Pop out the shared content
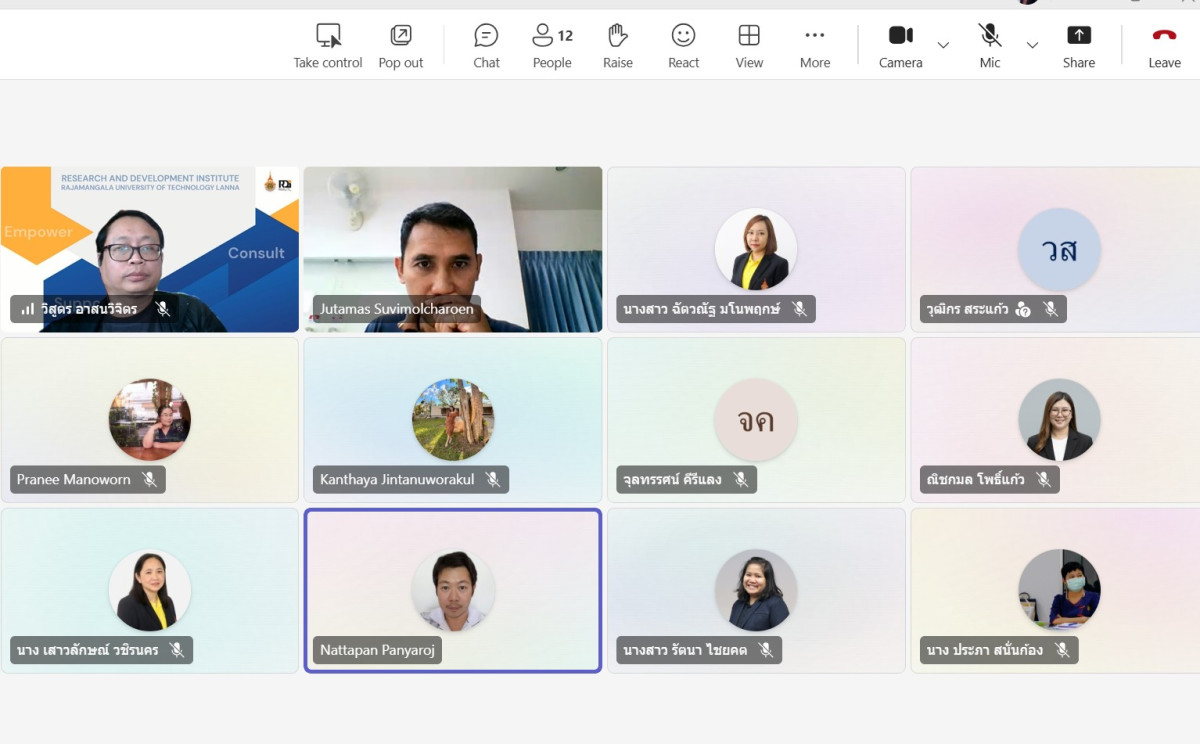This screenshot has width=1200, height=744. pyautogui.click(x=400, y=37)
